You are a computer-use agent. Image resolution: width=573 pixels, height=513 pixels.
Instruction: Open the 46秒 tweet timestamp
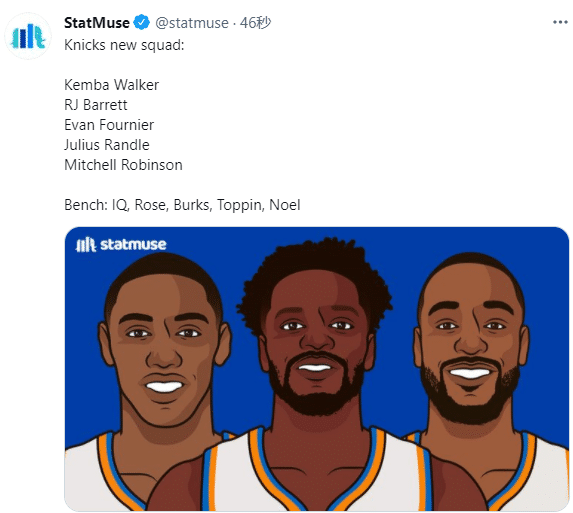[255, 23]
